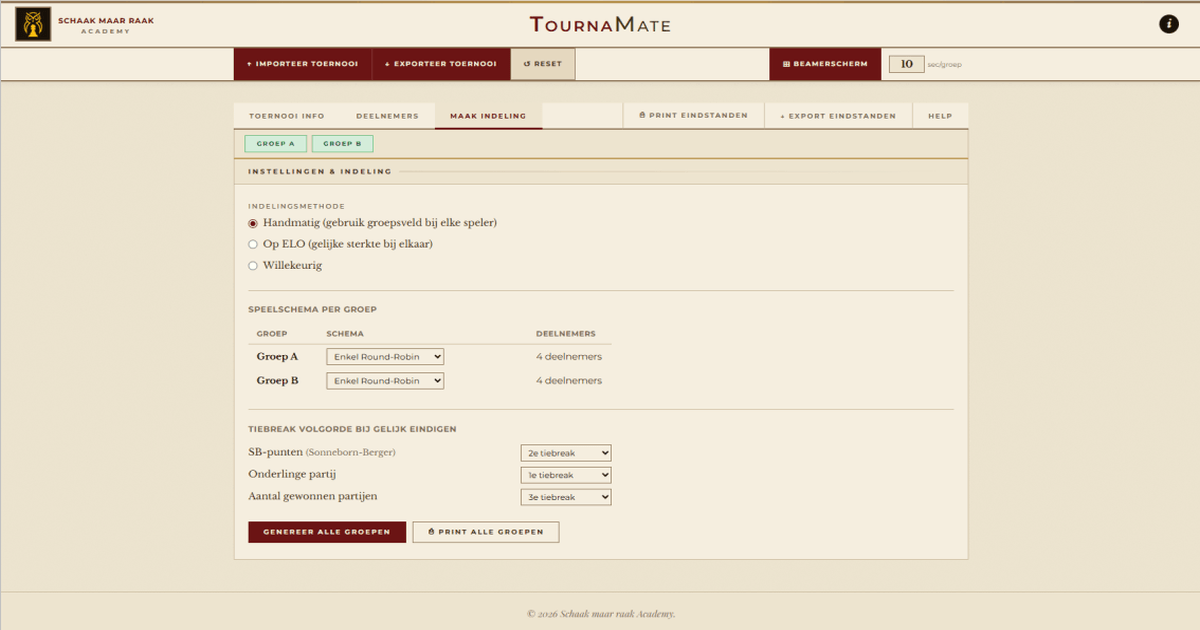1200x630 pixels.
Task: Click the TournaMate title
Action: point(600,25)
